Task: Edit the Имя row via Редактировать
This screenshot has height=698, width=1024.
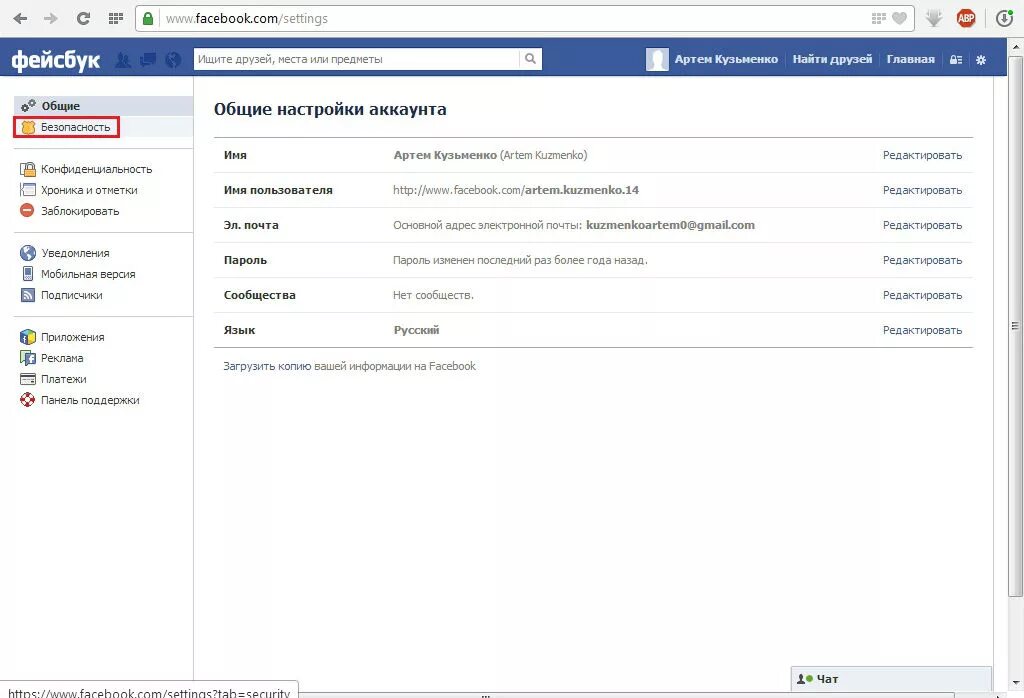Action: [x=922, y=155]
